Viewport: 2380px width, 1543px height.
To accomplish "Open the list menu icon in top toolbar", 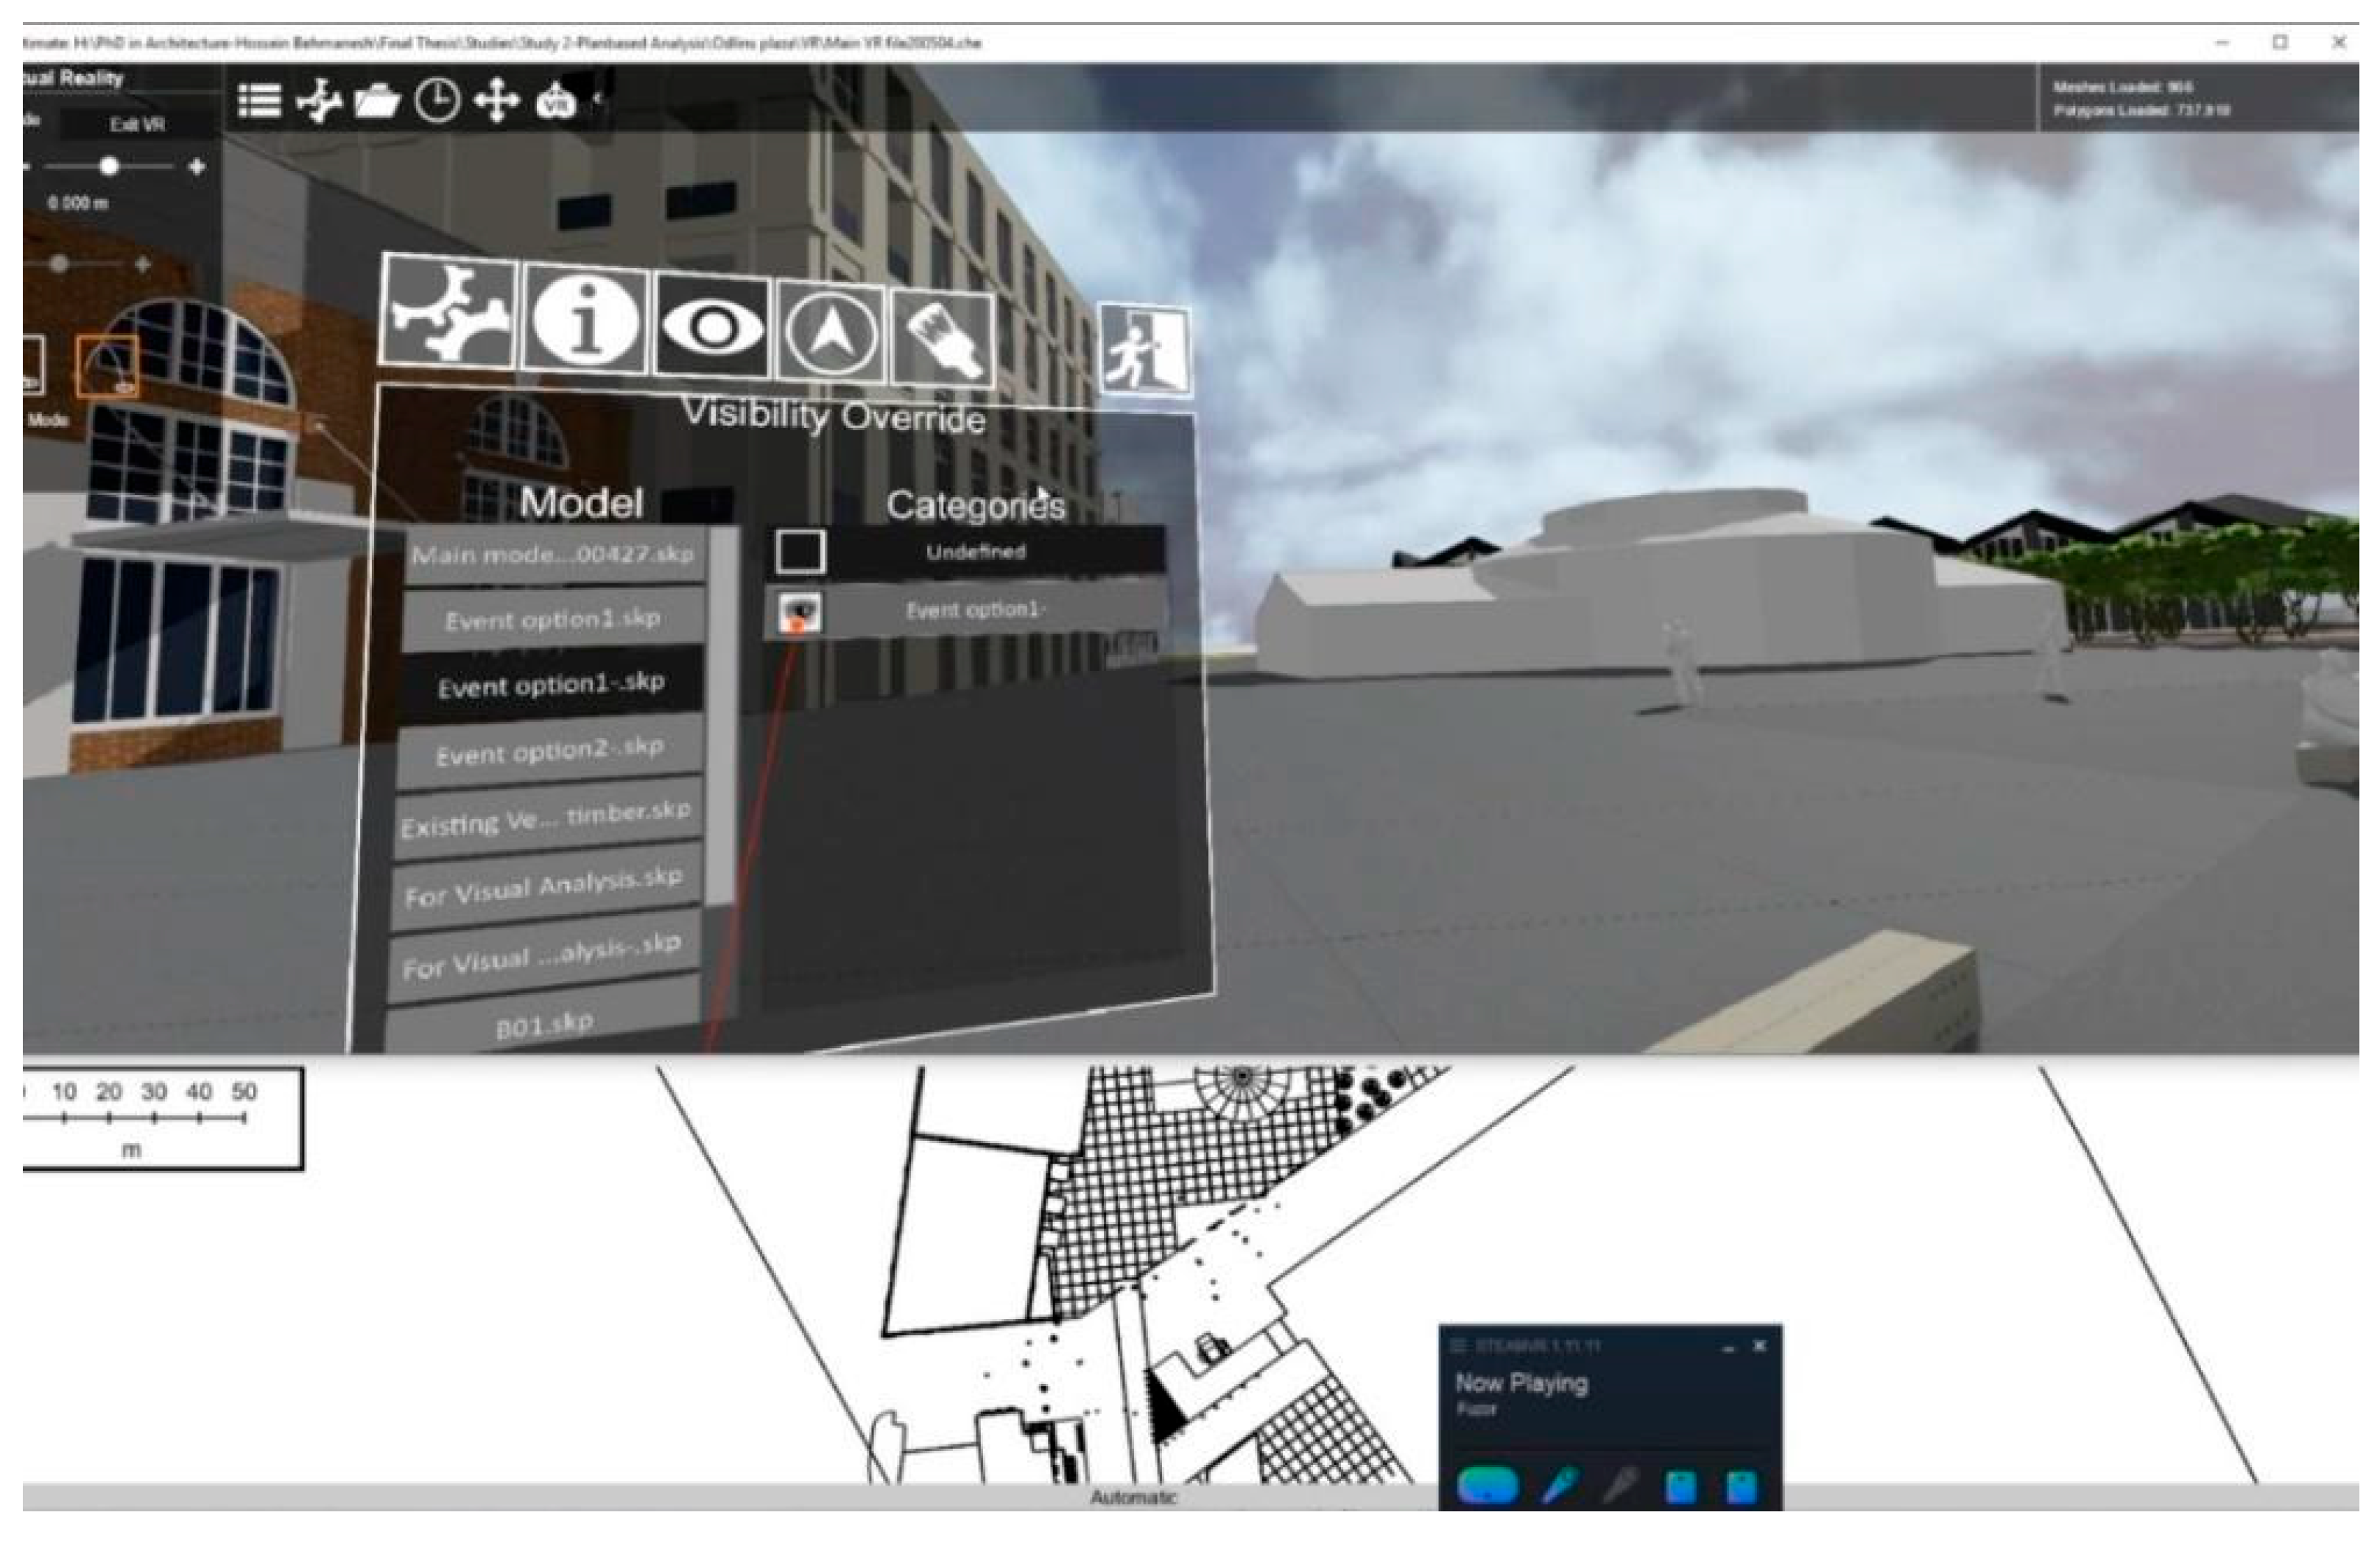I will [x=259, y=100].
